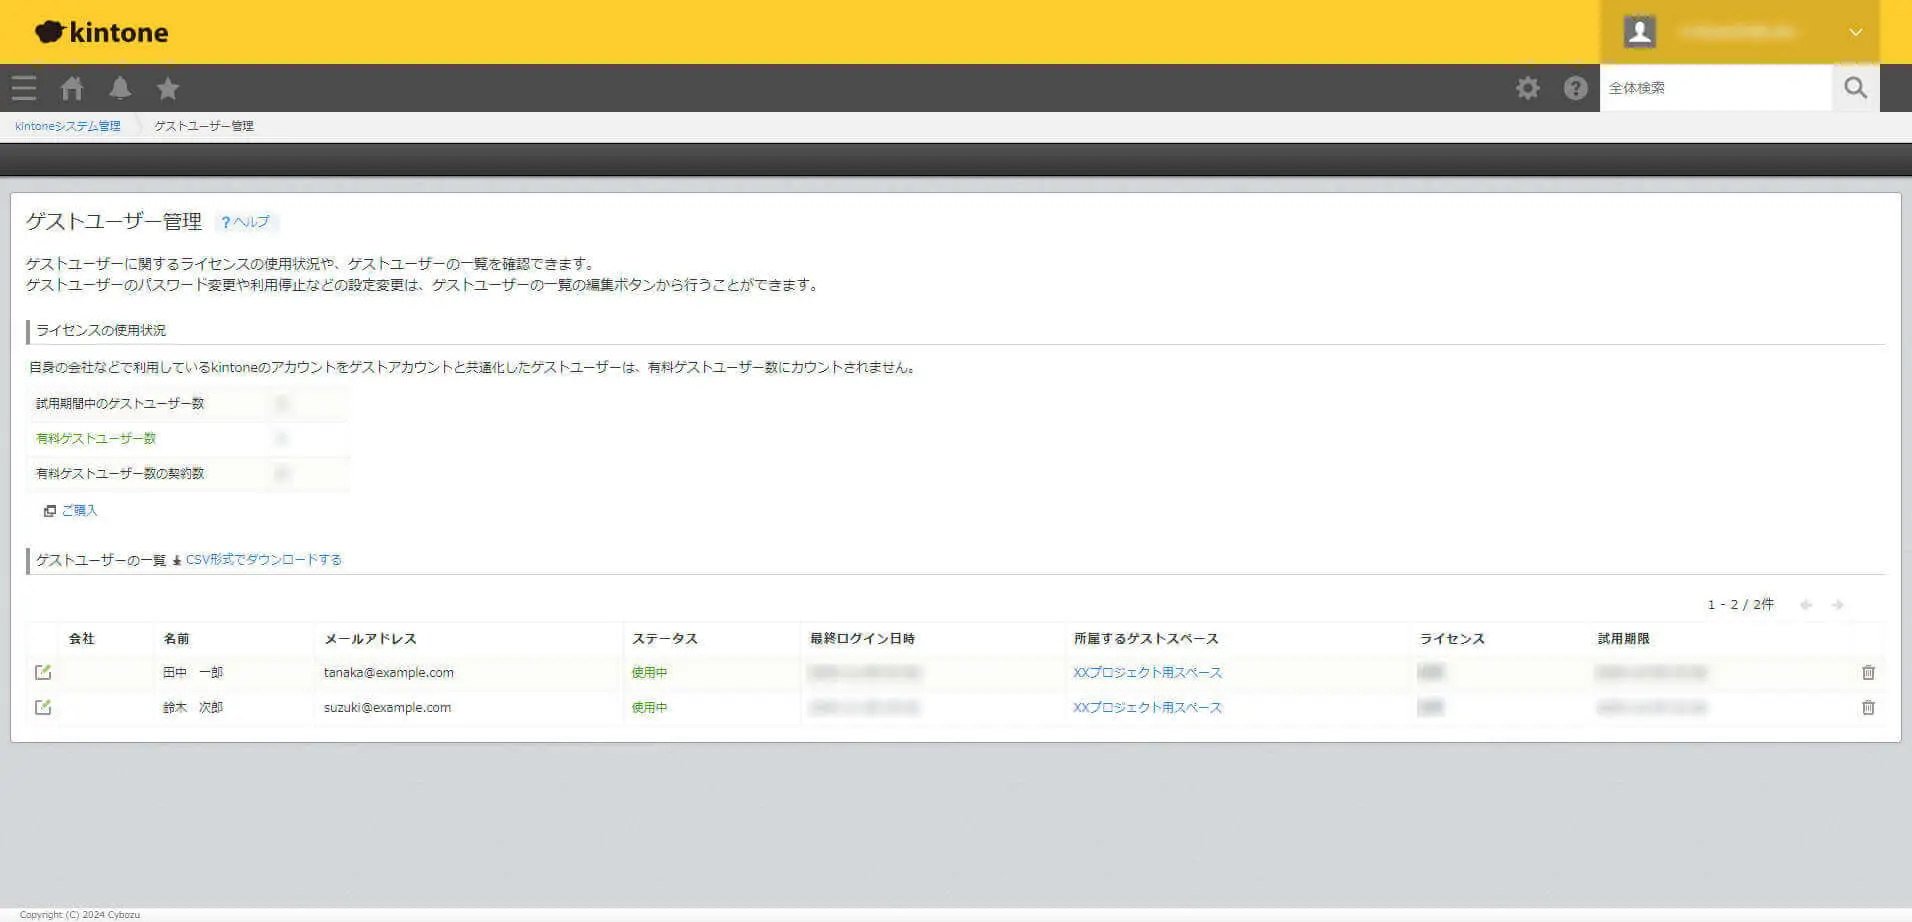Click the 使用中 status for 田中 一郎
The height and width of the screenshot is (922, 1912).
click(650, 672)
